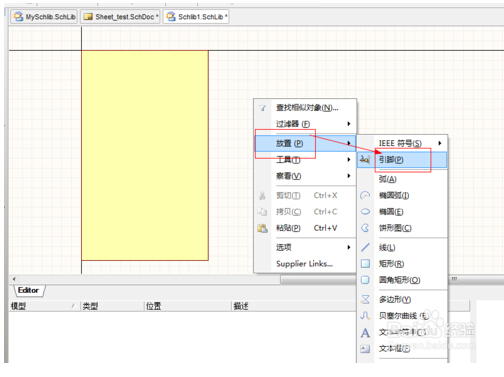Select the Editor tab below the canvas
The image size is (504, 377).
pos(29,290)
